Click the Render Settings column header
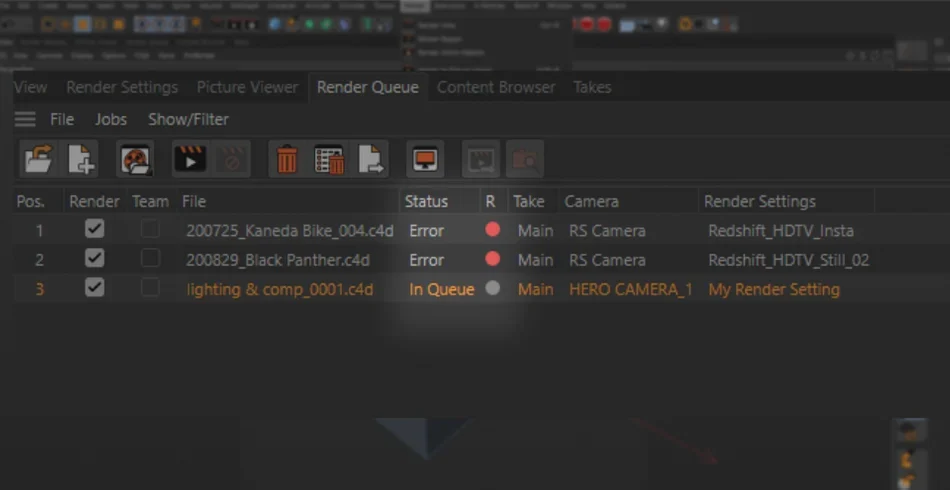Viewport: 950px width, 490px height. point(760,202)
